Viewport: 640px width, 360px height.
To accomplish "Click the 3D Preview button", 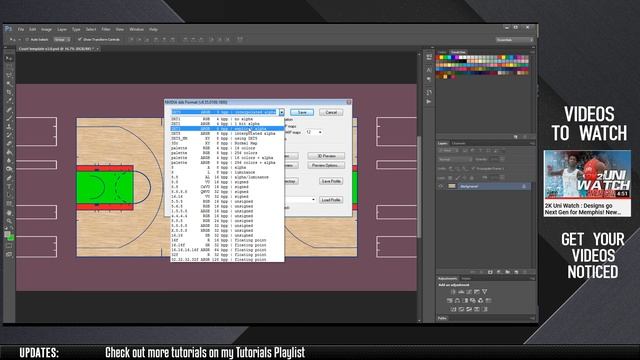I will point(326,156).
